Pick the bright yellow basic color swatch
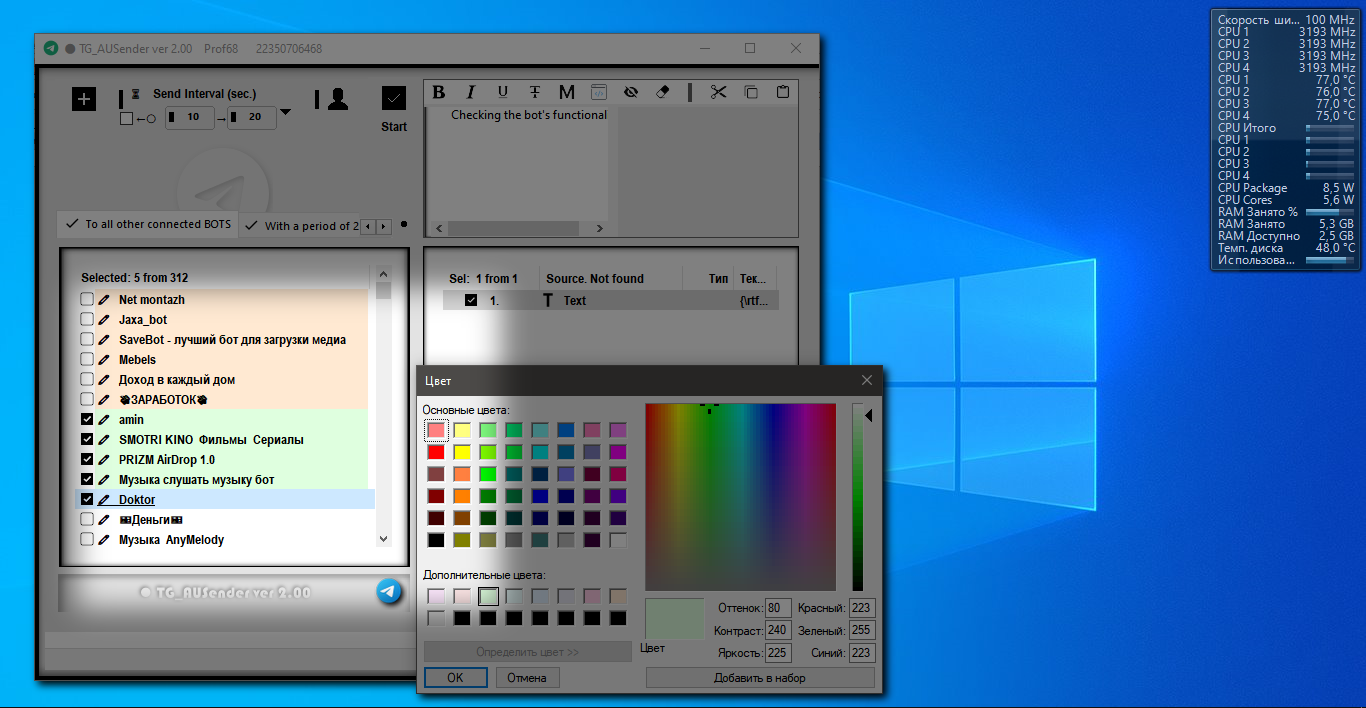 pyautogui.click(x=462, y=452)
